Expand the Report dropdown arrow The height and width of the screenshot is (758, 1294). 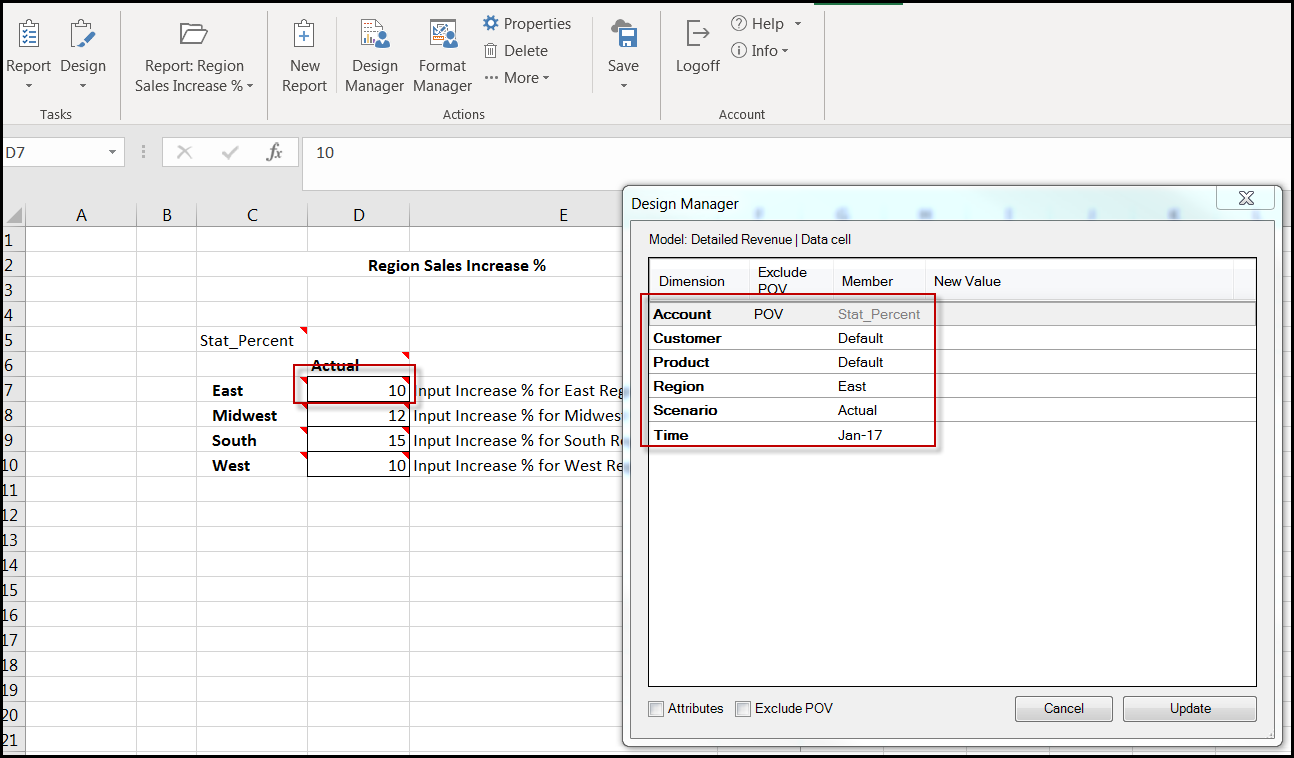(29, 86)
